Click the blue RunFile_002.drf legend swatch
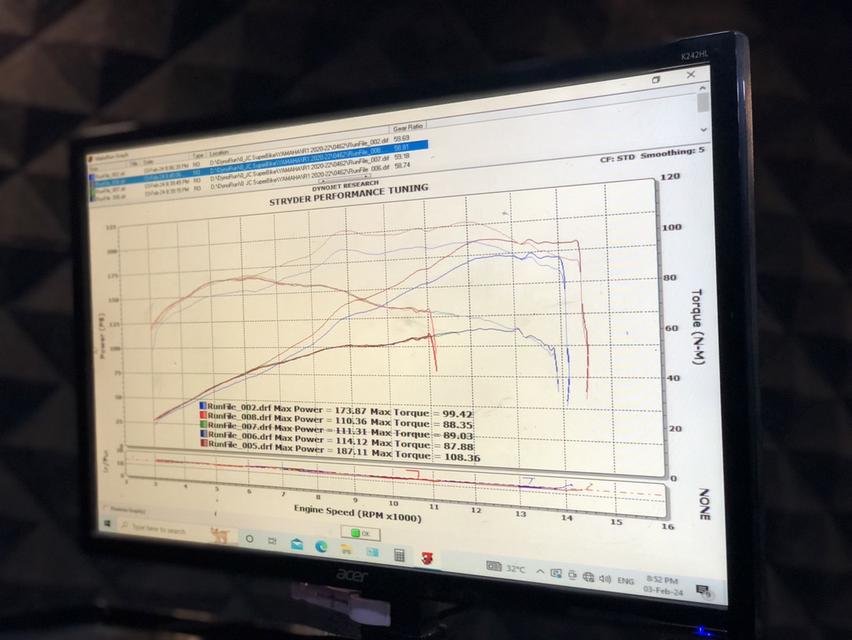The width and height of the screenshot is (852, 640). click(203, 405)
